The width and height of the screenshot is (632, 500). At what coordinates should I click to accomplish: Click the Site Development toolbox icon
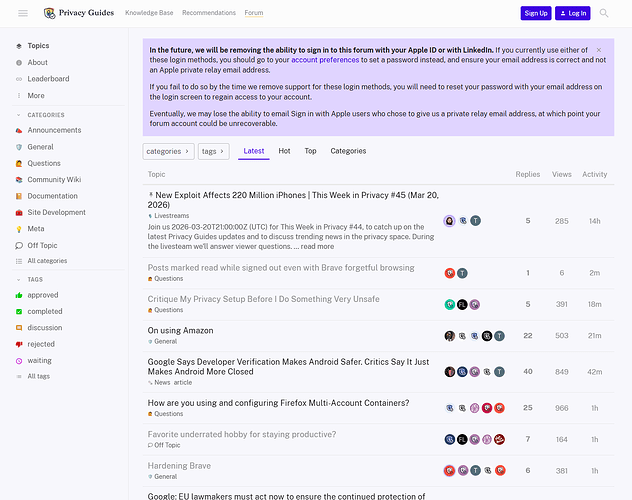pos(19,212)
